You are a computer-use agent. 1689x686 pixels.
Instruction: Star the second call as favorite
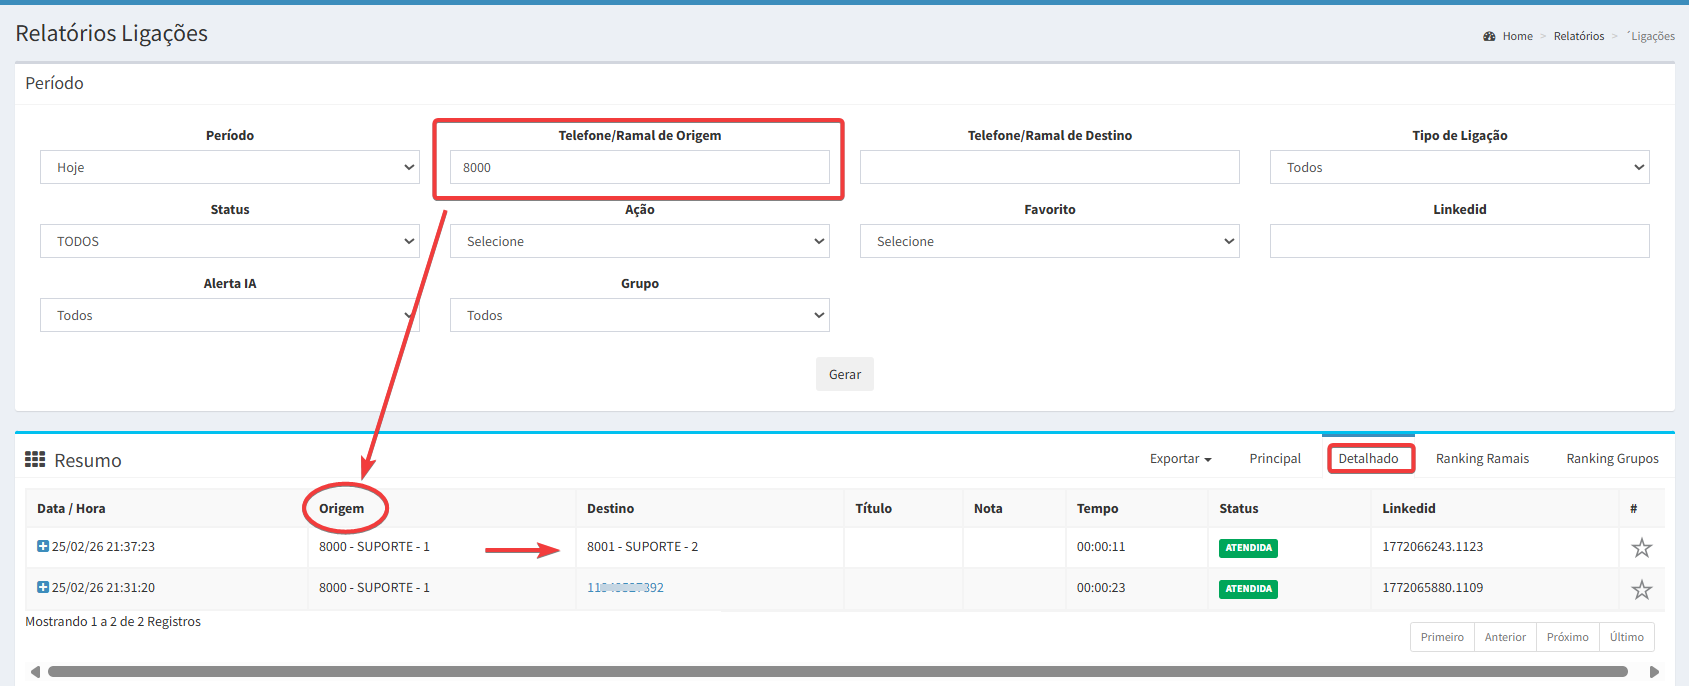coord(1641,590)
